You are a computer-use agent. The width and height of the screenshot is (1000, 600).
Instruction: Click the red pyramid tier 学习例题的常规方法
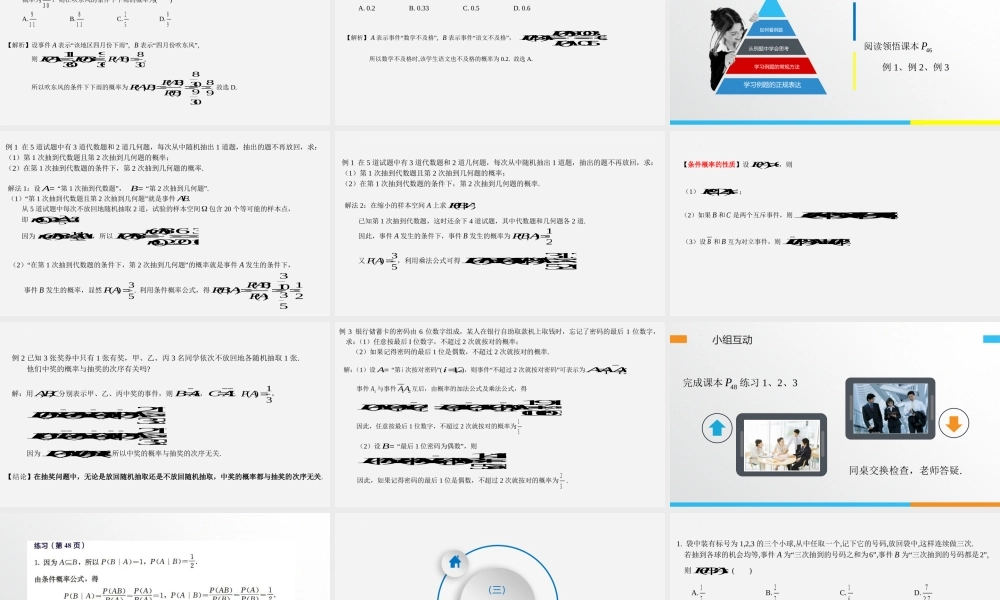777,68
